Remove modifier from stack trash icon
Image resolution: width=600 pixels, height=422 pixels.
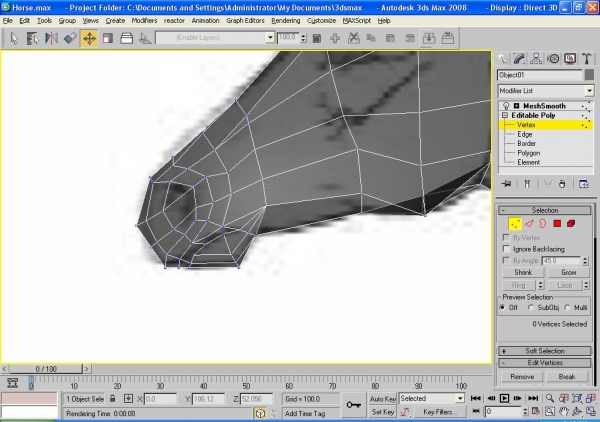pos(562,184)
